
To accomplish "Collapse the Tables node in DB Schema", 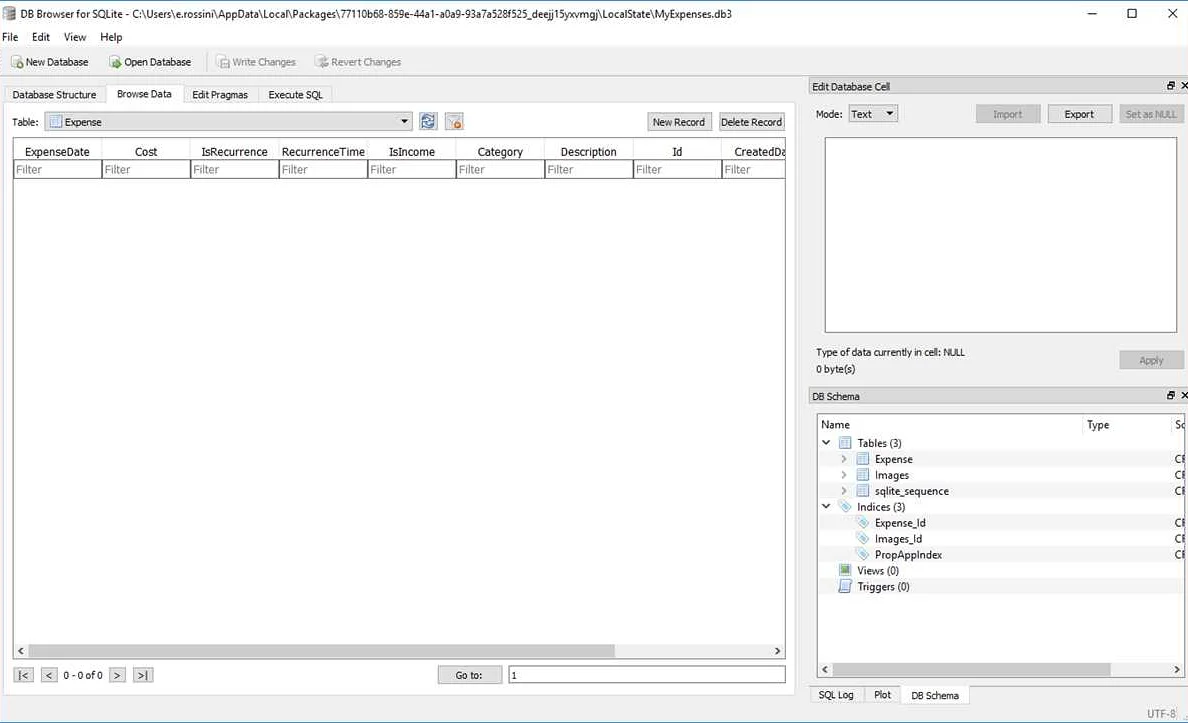I will pos(826,442).
